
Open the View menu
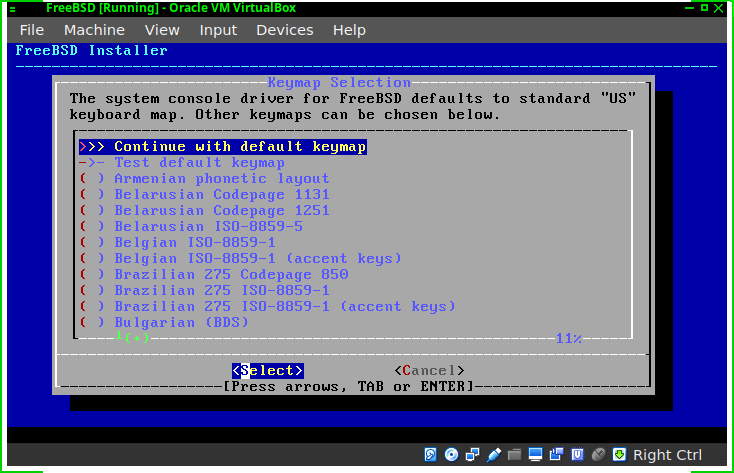click(162, 30)
